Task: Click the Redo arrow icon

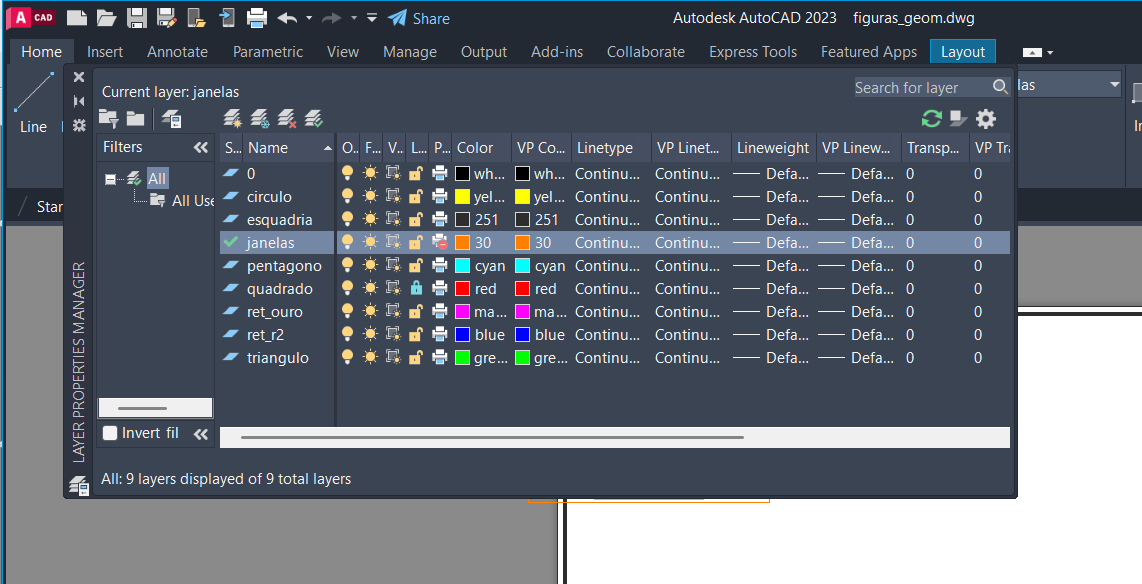Action: pos(331,18)
